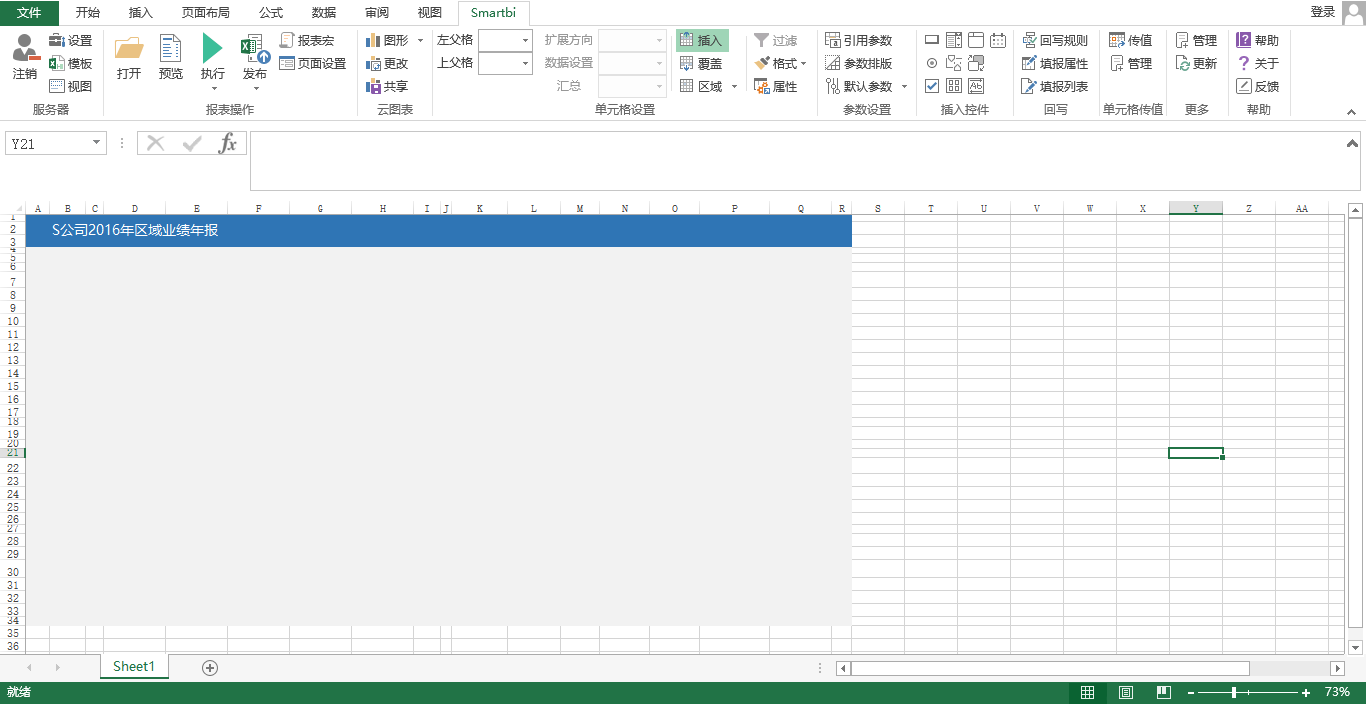Click the vertical scrollbar down arrow

point(1356,648)
